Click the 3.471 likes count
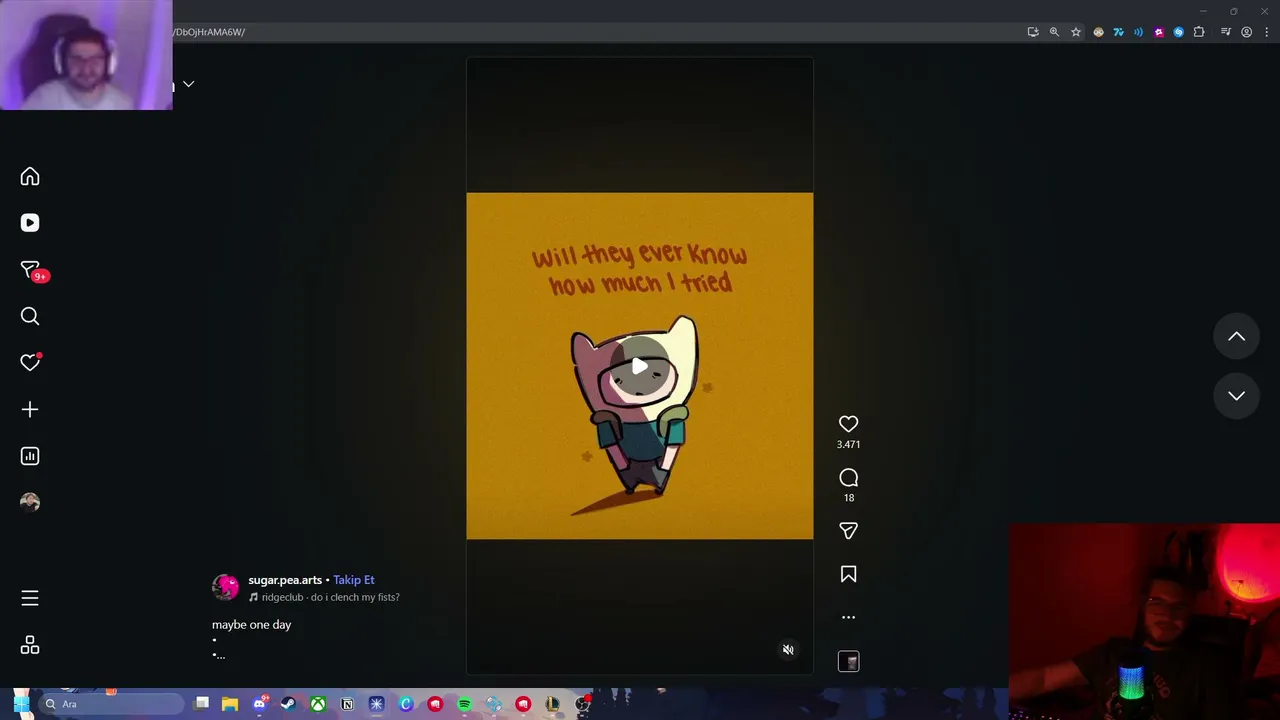The image size is (1280, 720). tap(848, 445)
